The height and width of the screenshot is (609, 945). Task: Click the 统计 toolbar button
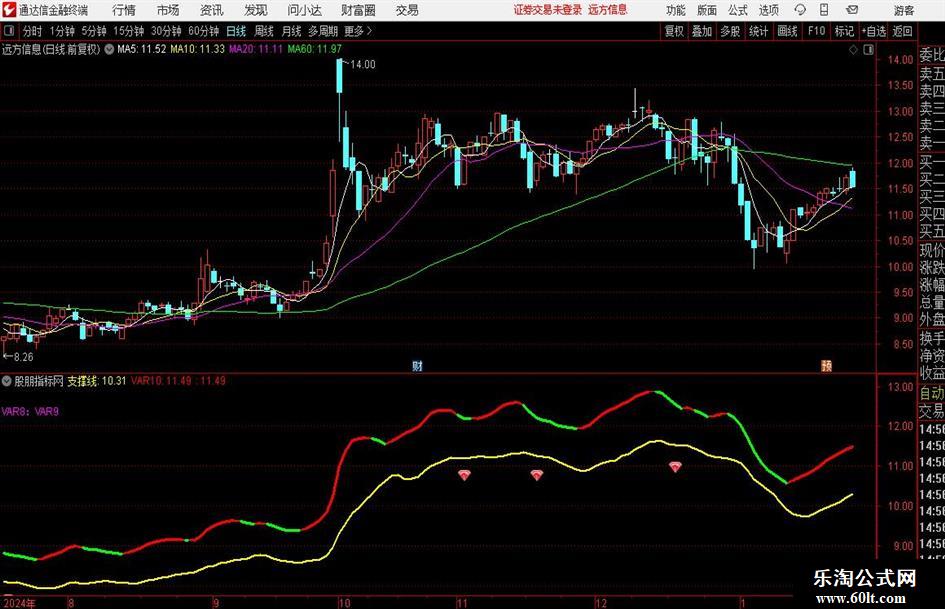tap(758, 31)
